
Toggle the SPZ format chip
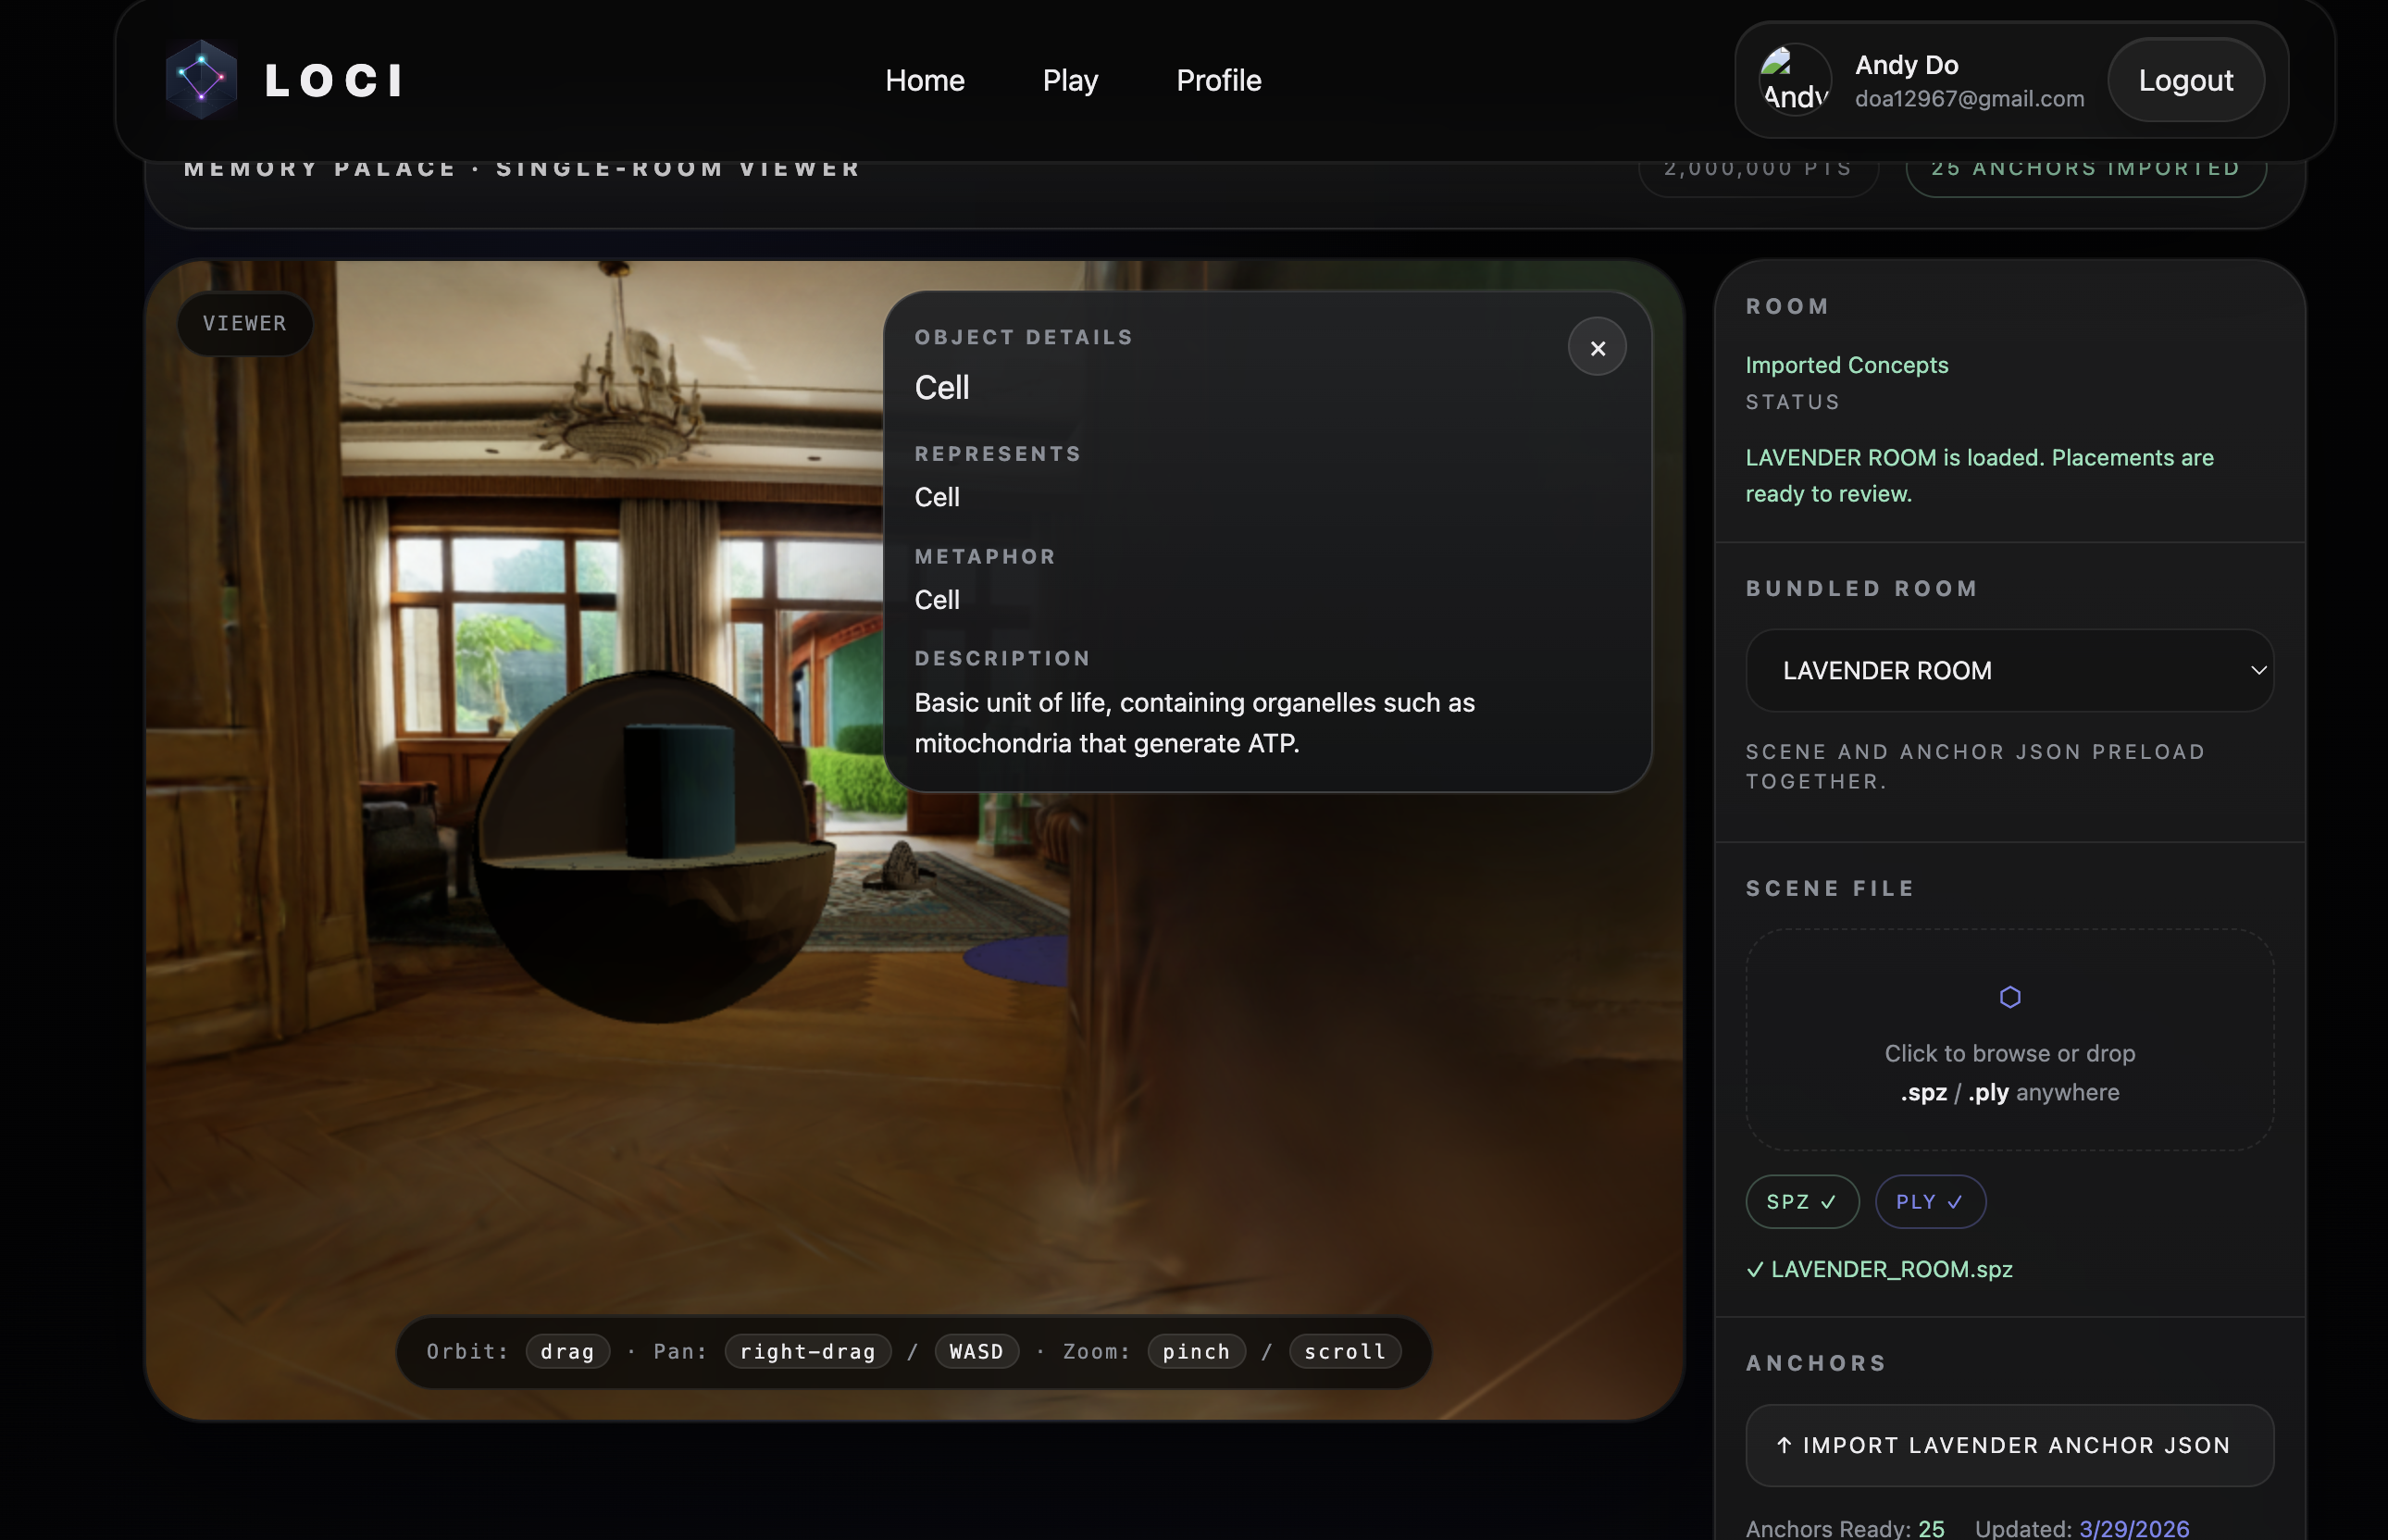pos(1801,1202)
